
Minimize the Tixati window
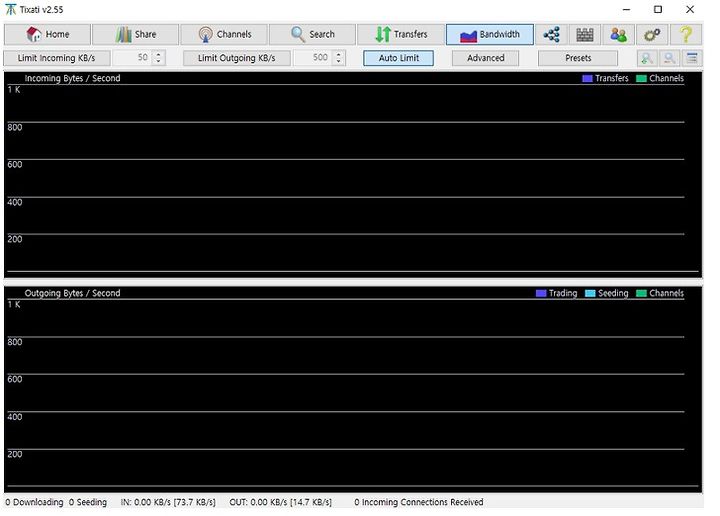[626, 9]
